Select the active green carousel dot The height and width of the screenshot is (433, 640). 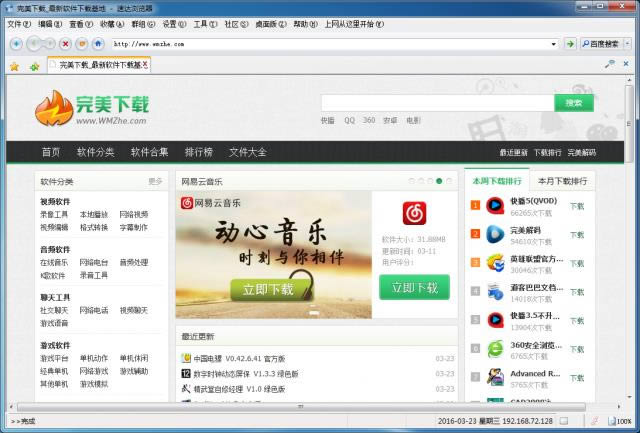tap(439, 181)
